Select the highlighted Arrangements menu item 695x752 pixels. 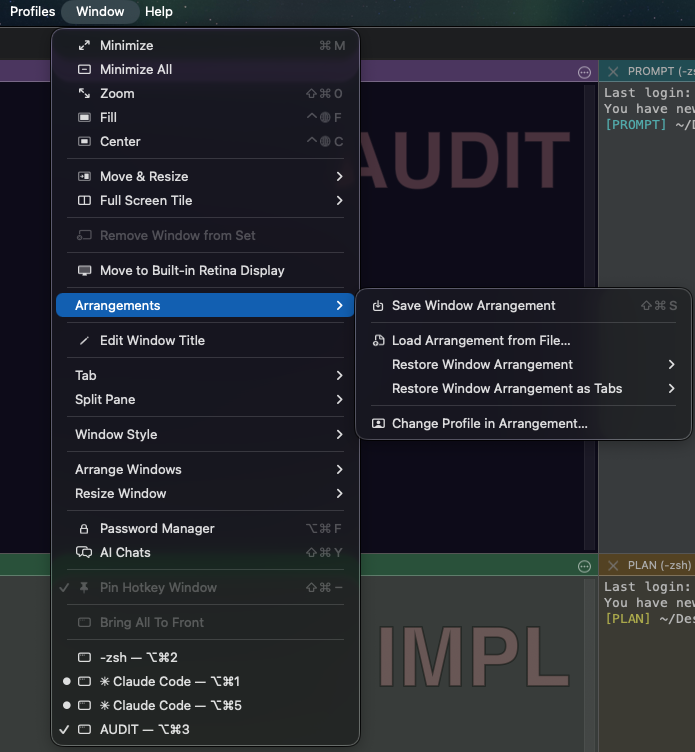(x=205, y=306)
